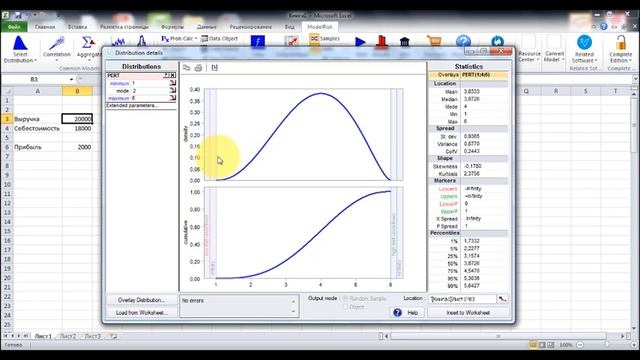Select cell B6 containing 2000
The image size is (640, 360).
coord(77,147)
